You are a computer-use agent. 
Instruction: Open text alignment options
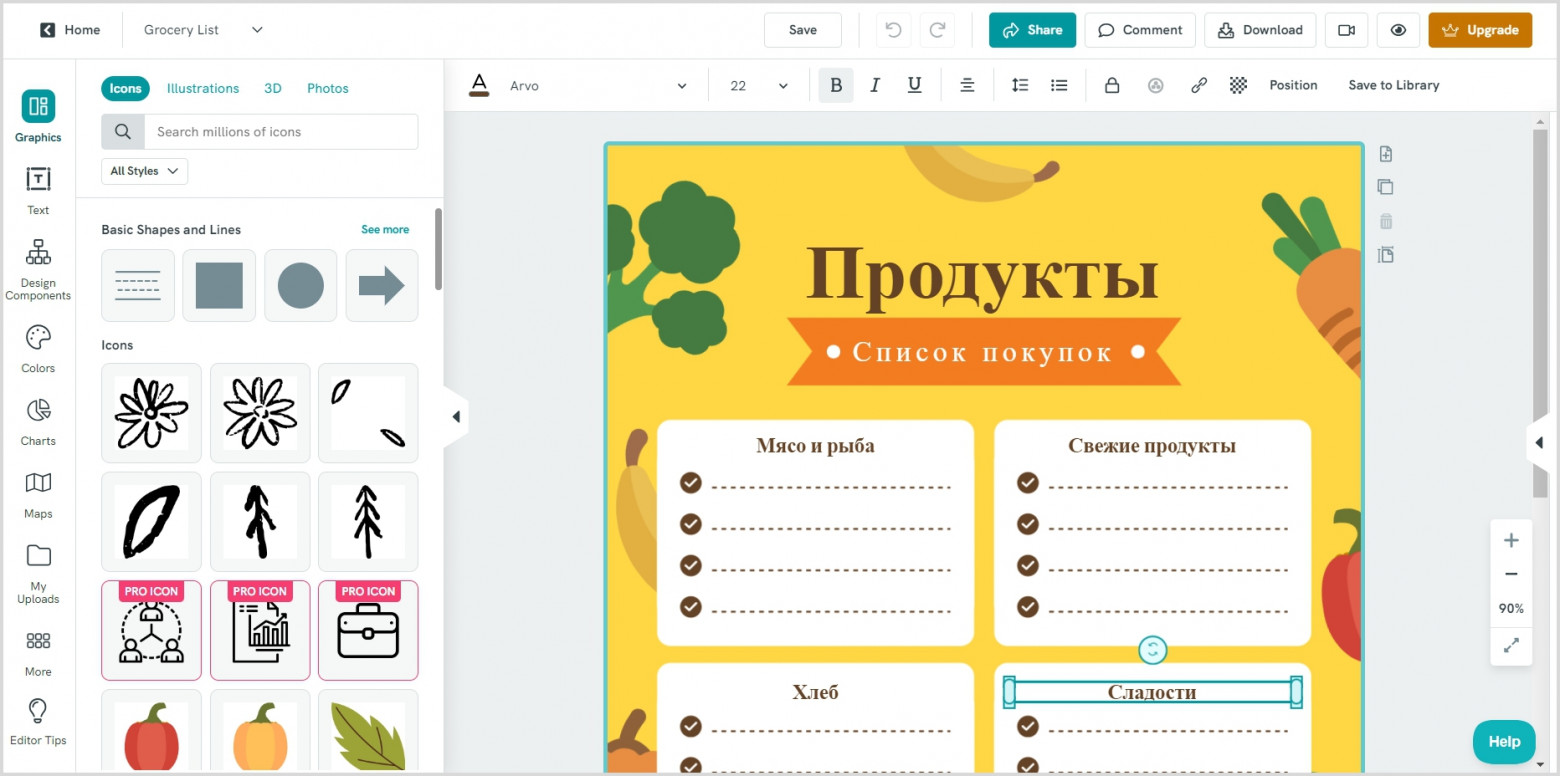[x=967, y=85]
